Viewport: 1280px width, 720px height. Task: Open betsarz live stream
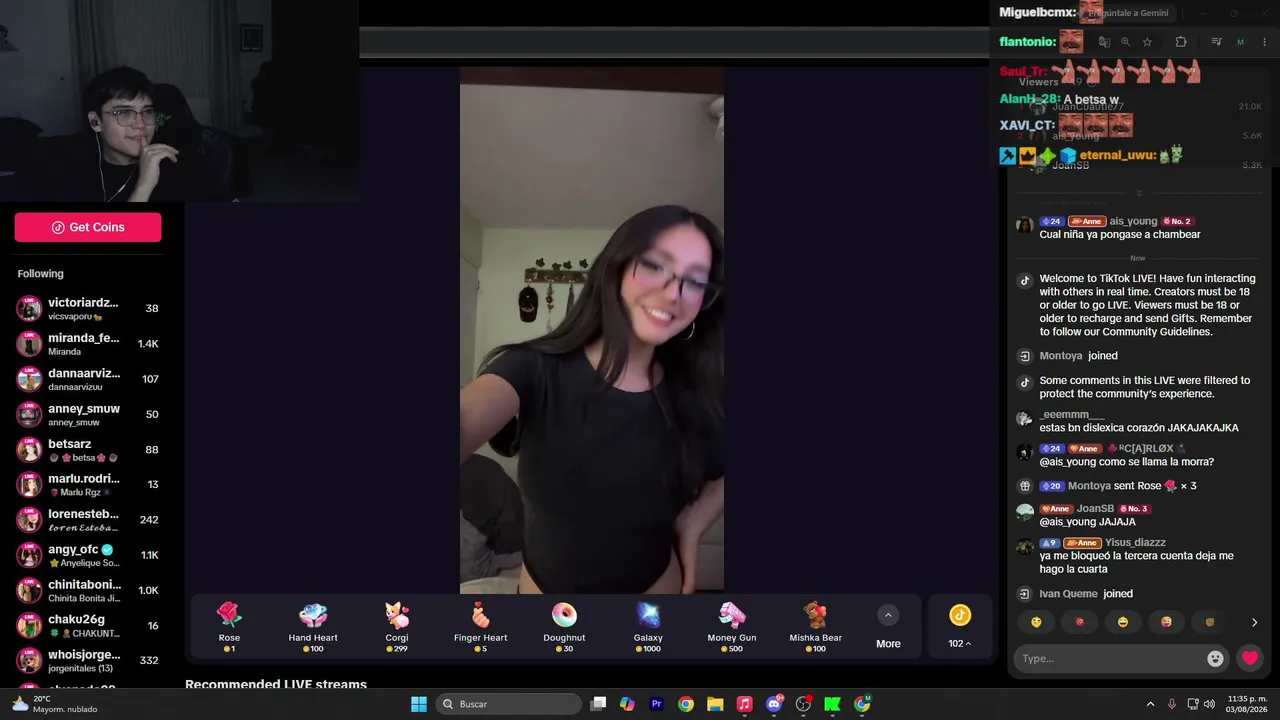88,449
